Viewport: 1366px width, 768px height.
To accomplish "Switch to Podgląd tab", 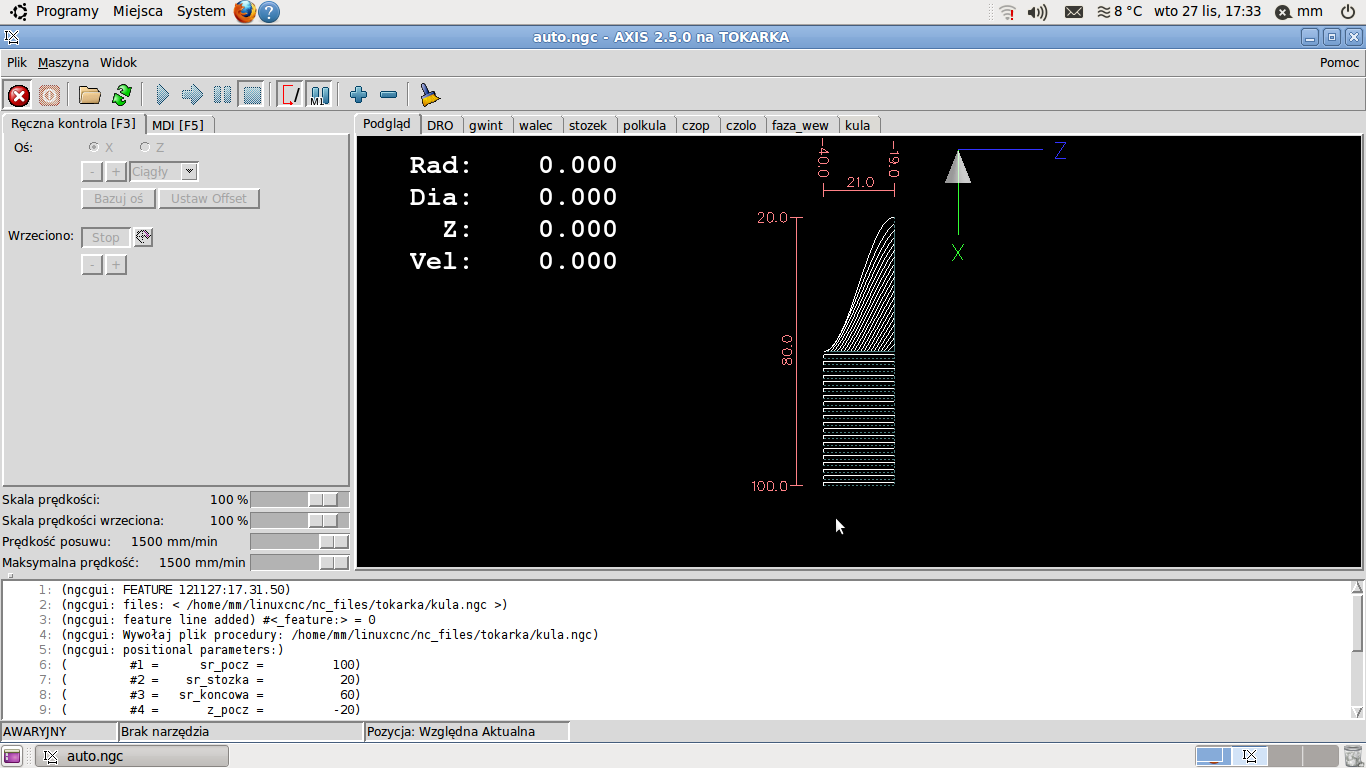I will click(387, 124).
